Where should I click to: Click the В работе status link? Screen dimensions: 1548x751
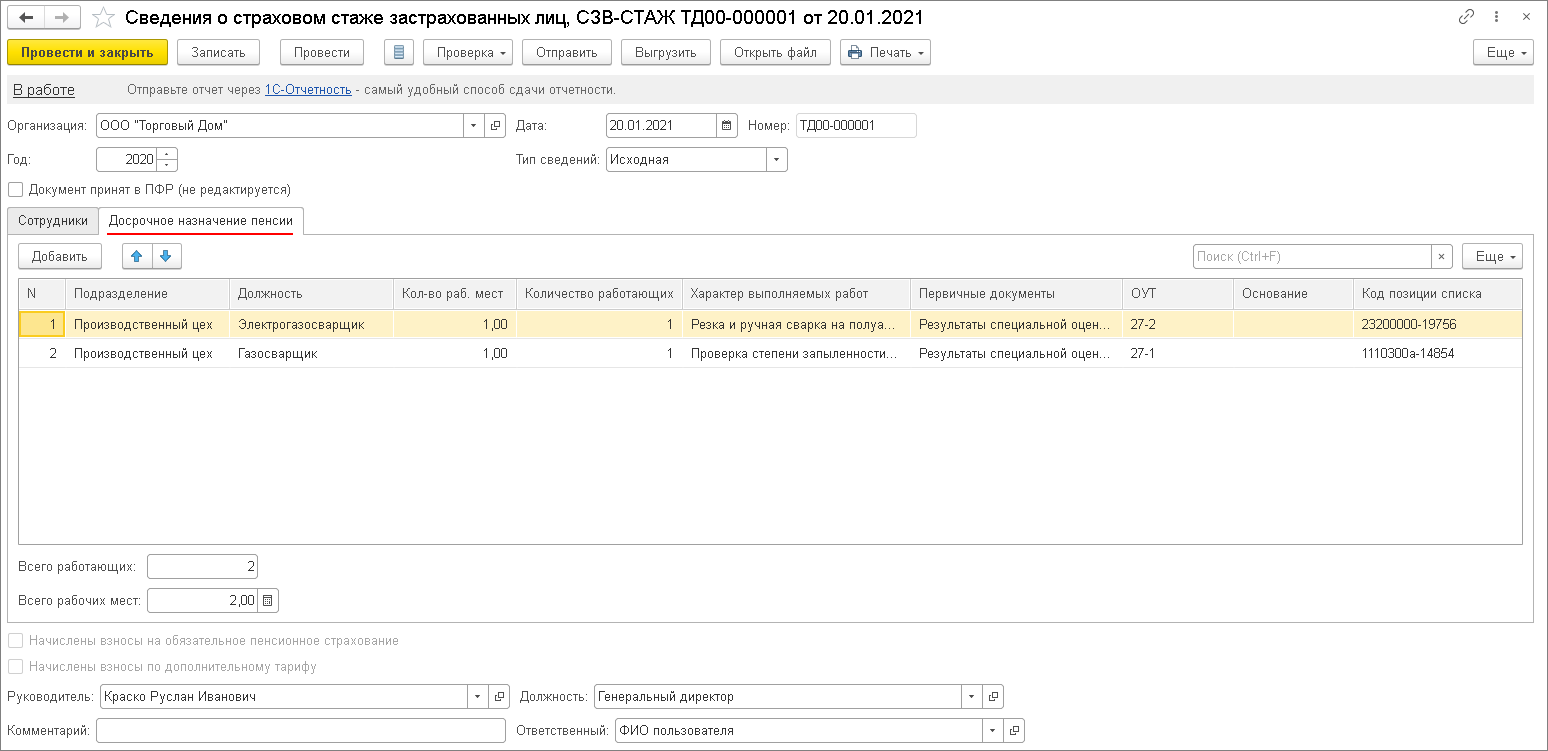click(44, 90)
